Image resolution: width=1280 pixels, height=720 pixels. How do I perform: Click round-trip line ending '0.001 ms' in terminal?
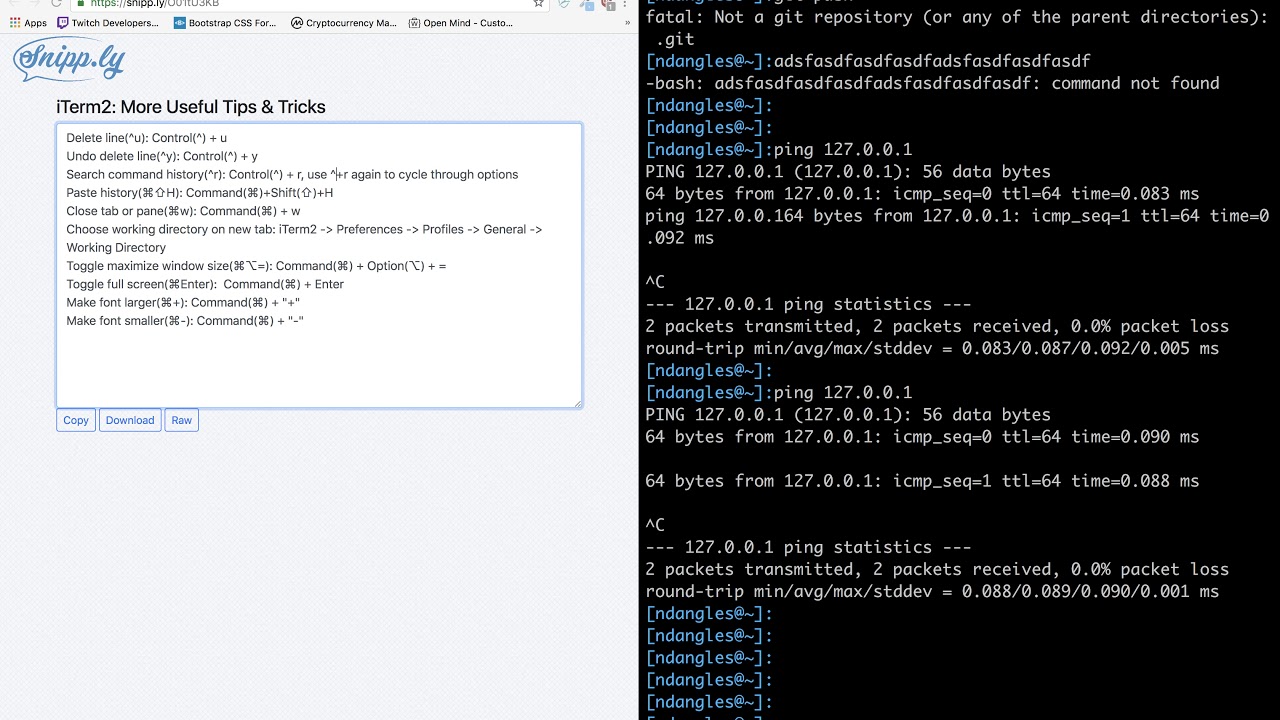[932, 591]
